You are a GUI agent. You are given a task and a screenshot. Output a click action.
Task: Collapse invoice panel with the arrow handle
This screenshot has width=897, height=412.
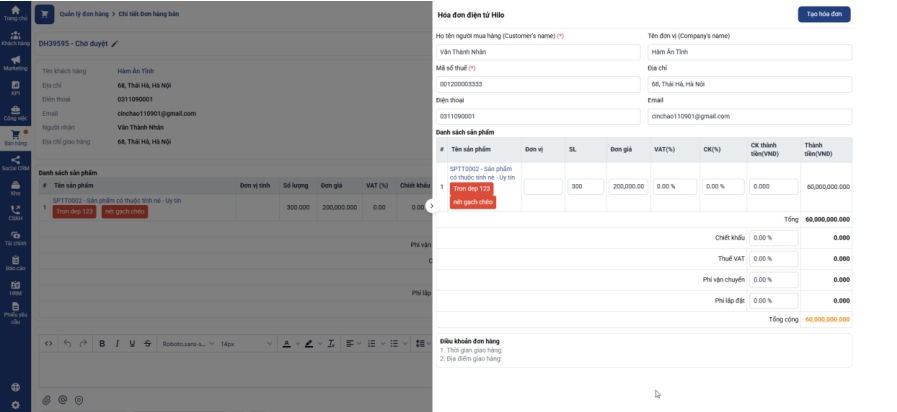[431, 206]
